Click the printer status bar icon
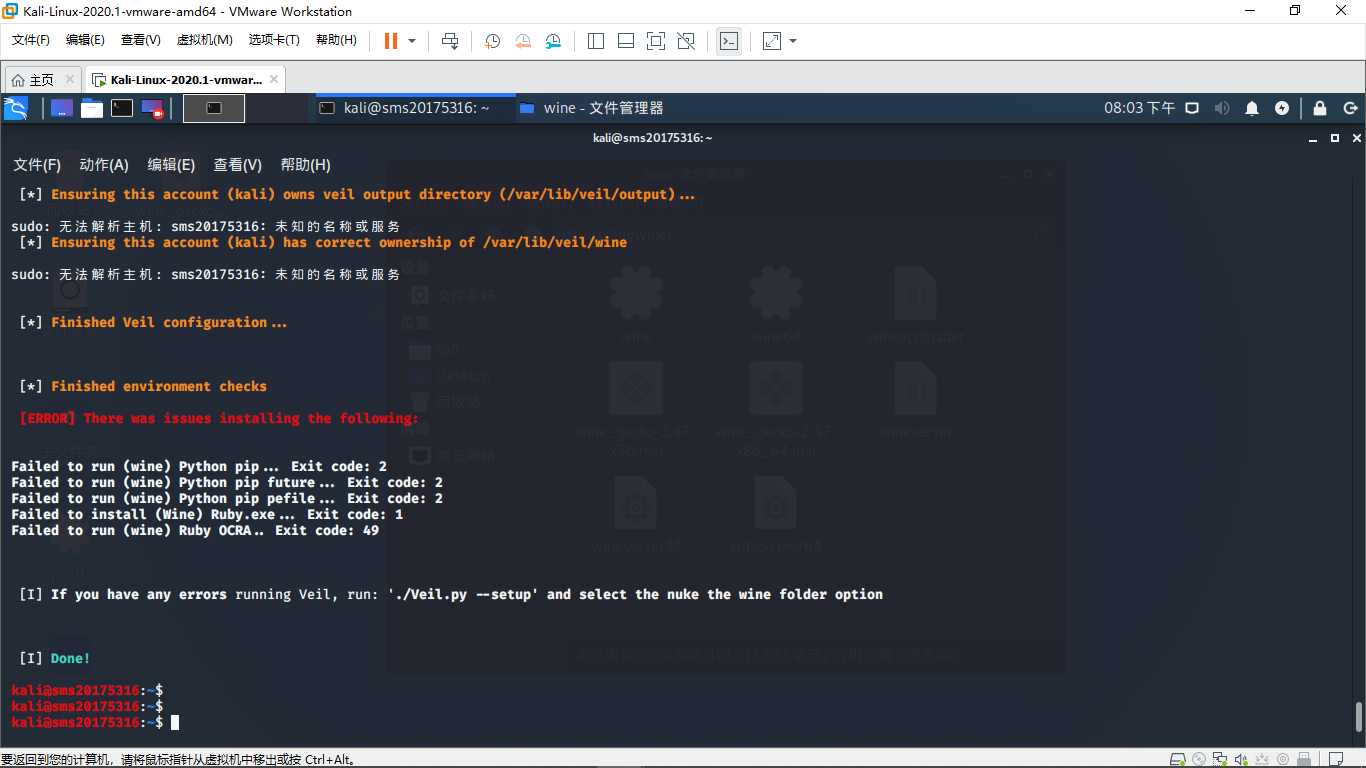Screen dimensions: 1366x768 (1283, 760)
